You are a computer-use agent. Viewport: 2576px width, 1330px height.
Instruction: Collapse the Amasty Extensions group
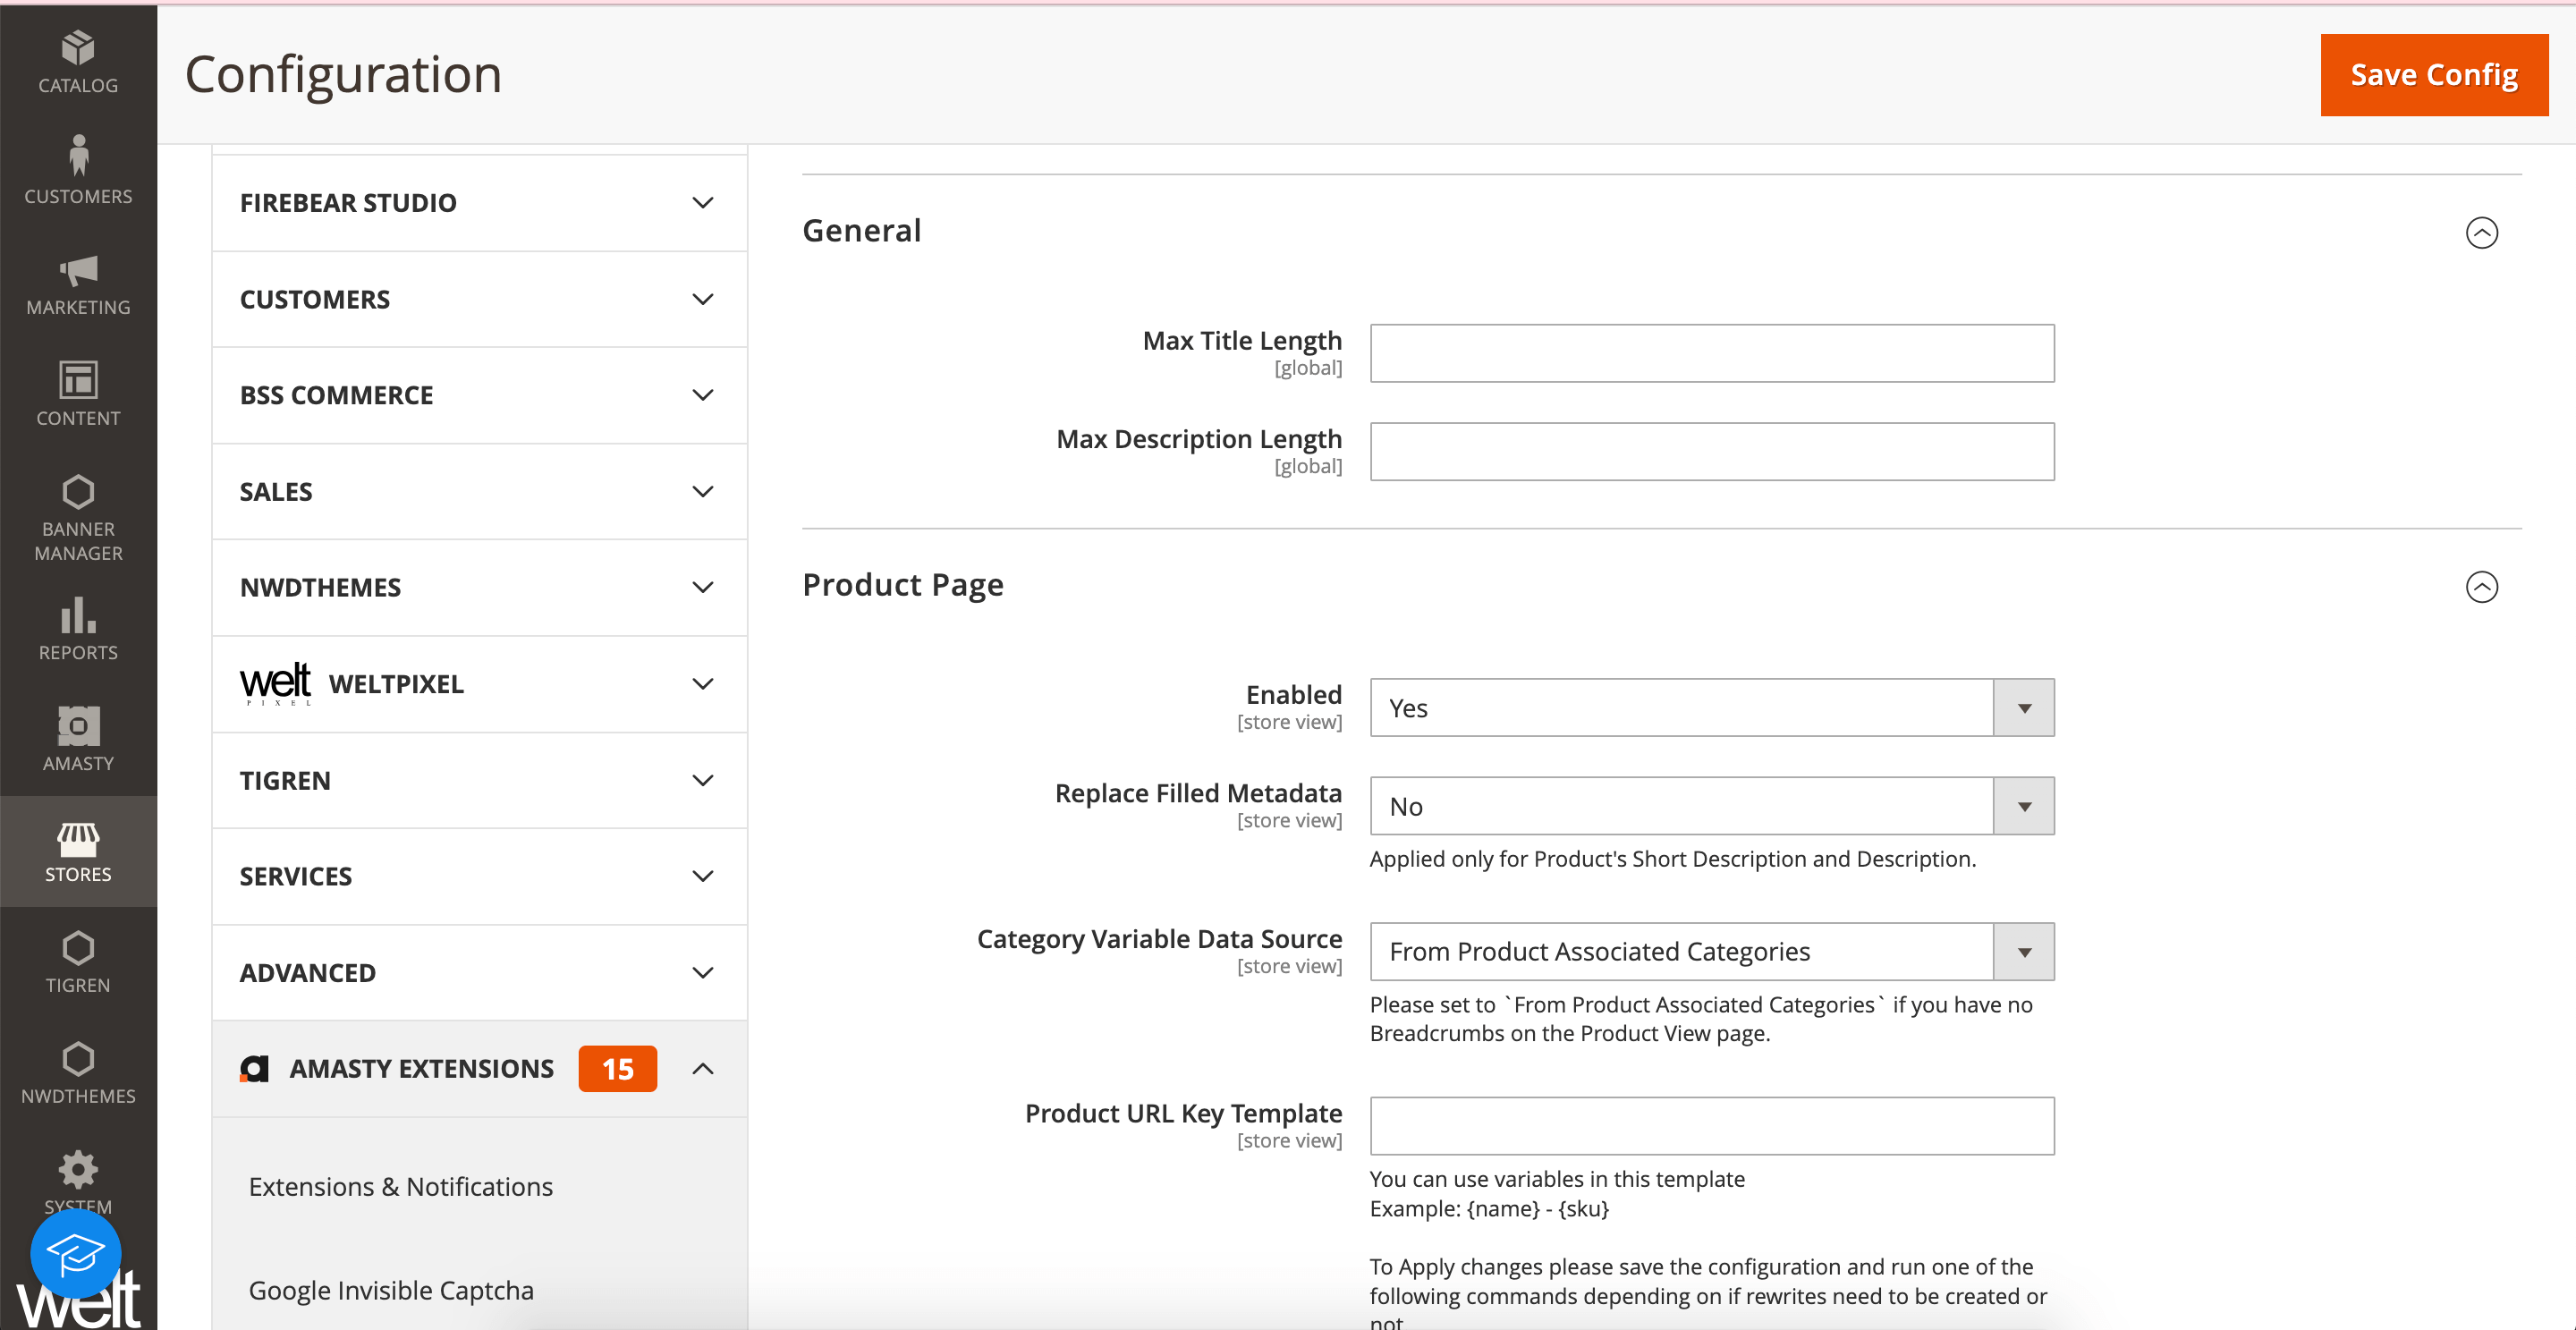coord(703,1069)
